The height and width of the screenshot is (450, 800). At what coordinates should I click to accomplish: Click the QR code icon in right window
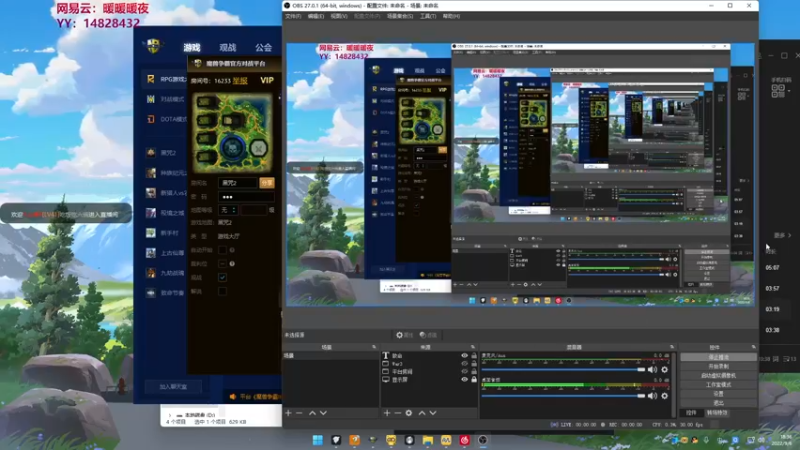point(778,91)
